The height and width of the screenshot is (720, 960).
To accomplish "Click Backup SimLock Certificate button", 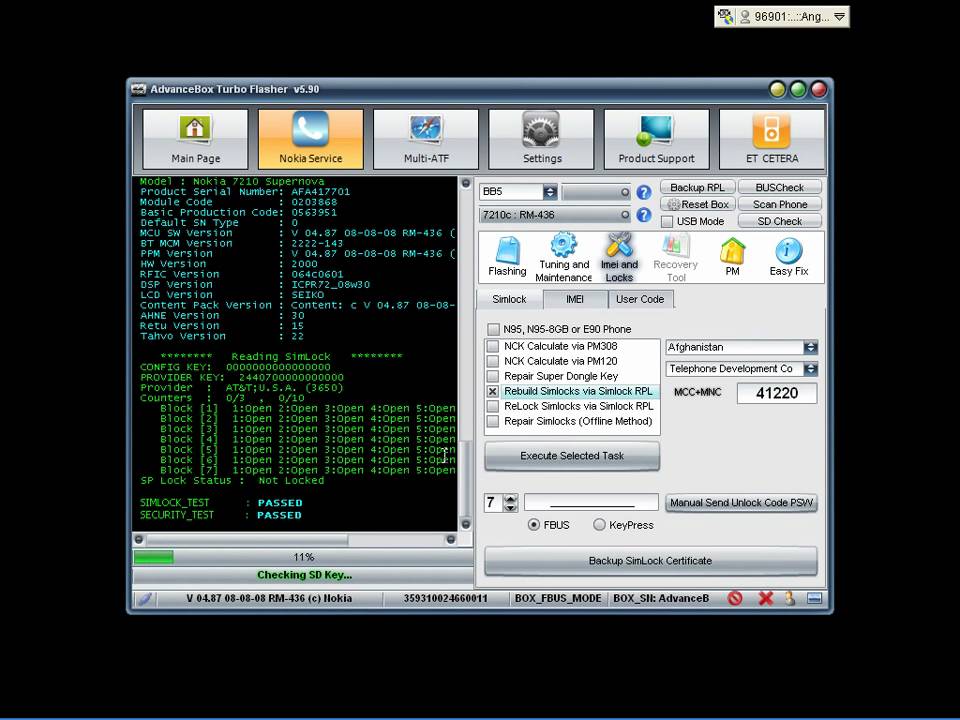I will pyautogui.click(x=650, y=561).
